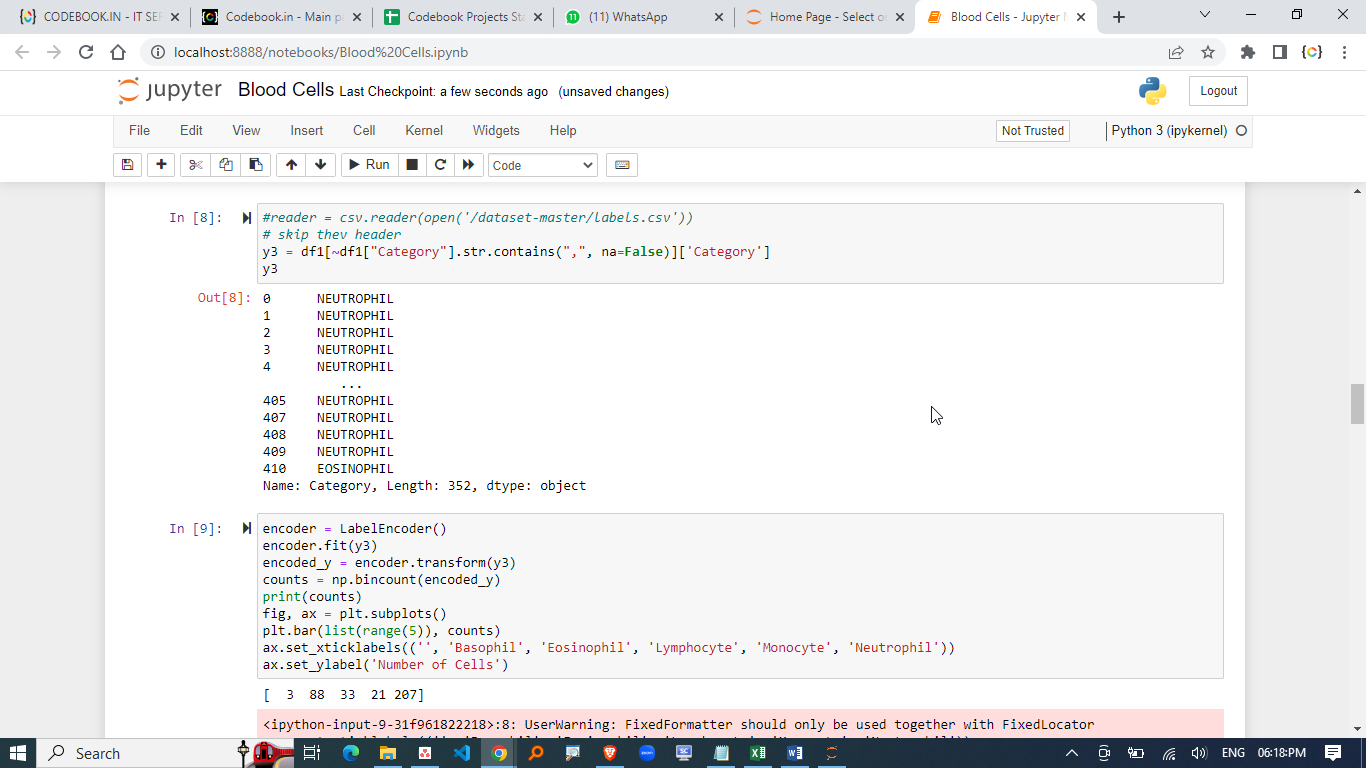Open the Kernel menu
This screenshot has width=1366, height=768.
tap(424, 130)
